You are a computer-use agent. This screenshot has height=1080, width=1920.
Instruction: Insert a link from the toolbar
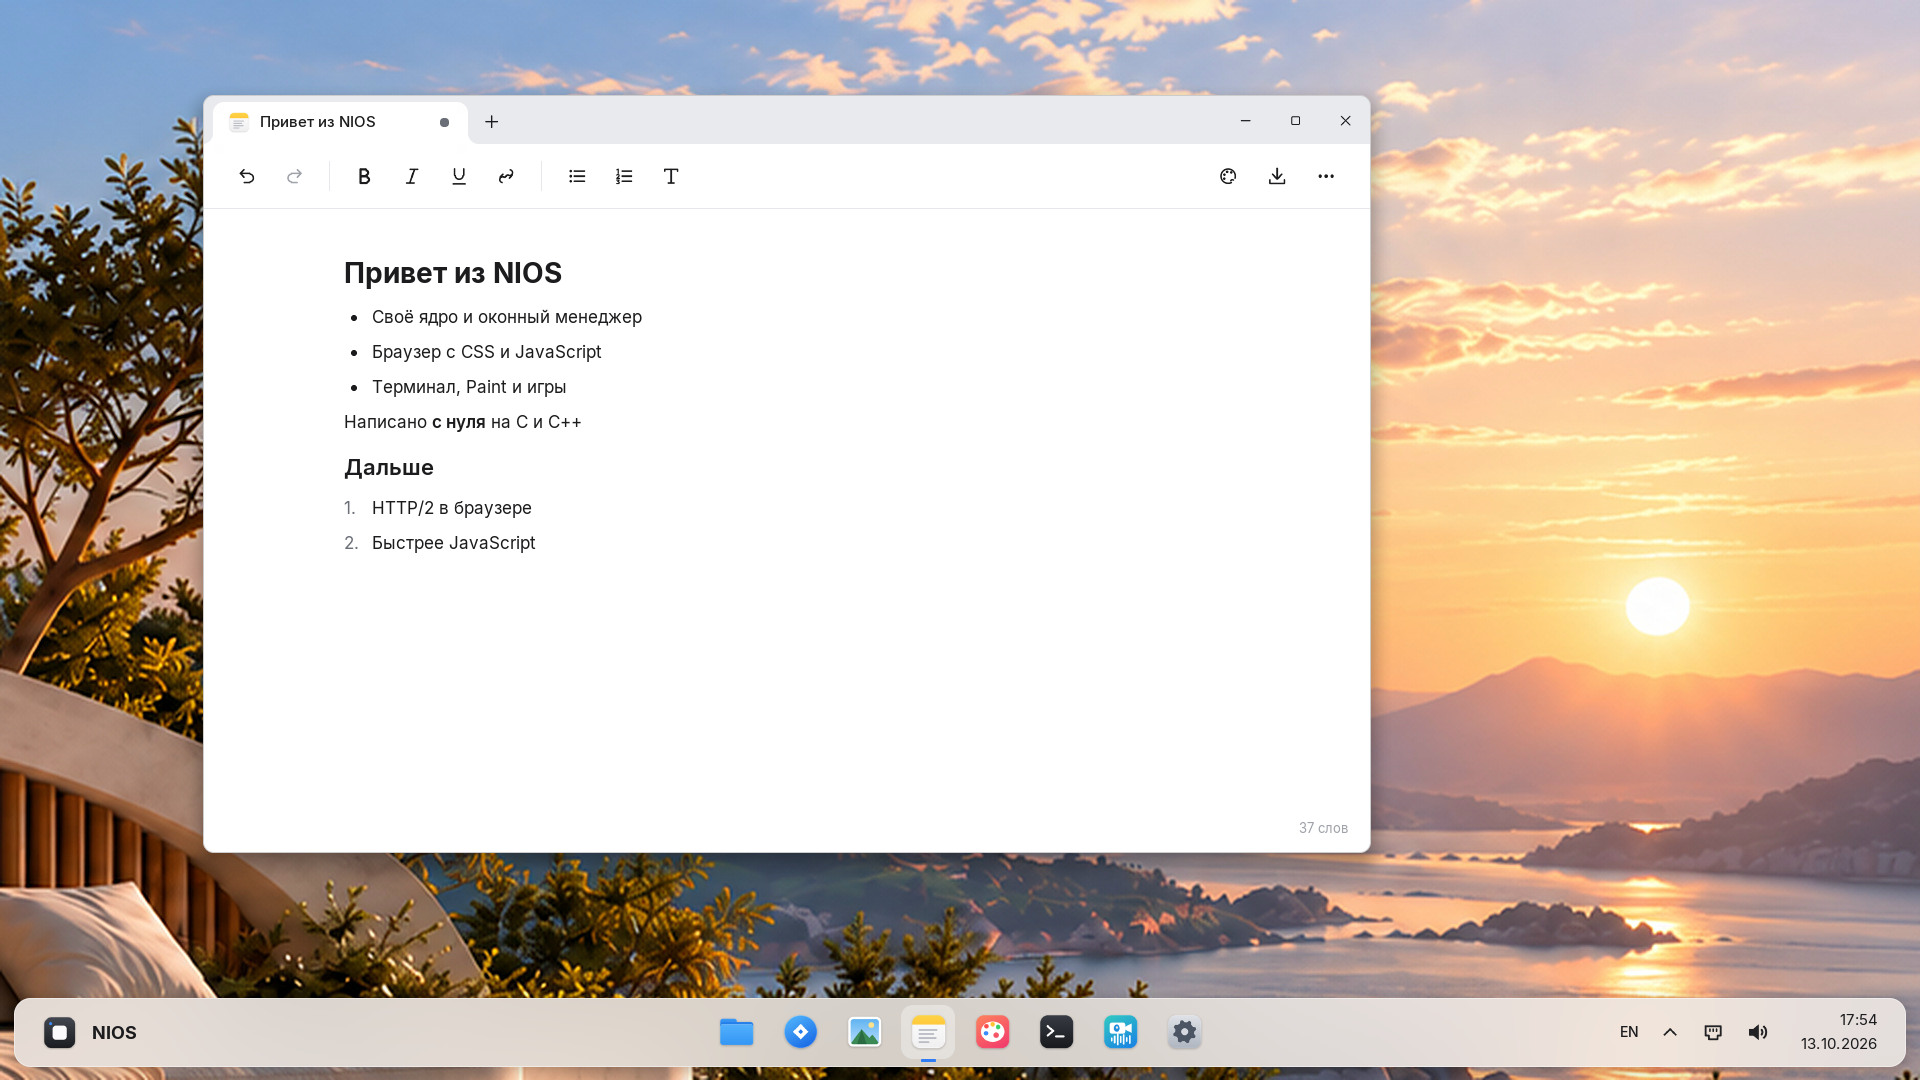[x=506, y=176]
